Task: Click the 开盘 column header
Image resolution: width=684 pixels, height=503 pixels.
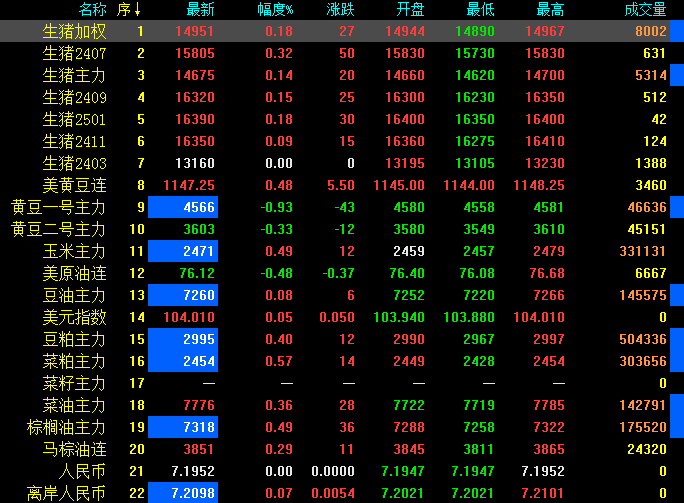Action: (410, 9)
